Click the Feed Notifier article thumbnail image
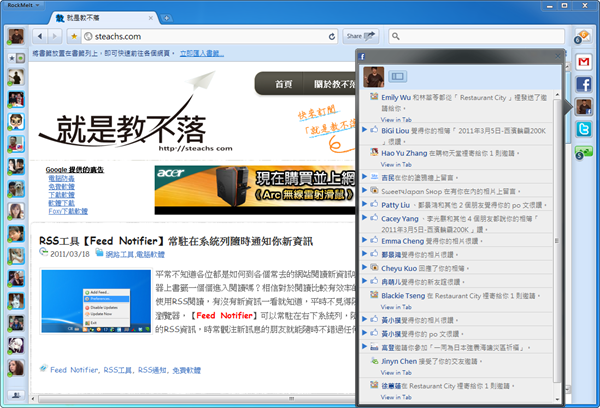The width and height of the screenshot is (600, 408). pyautogui.click(x=96, y=301)
